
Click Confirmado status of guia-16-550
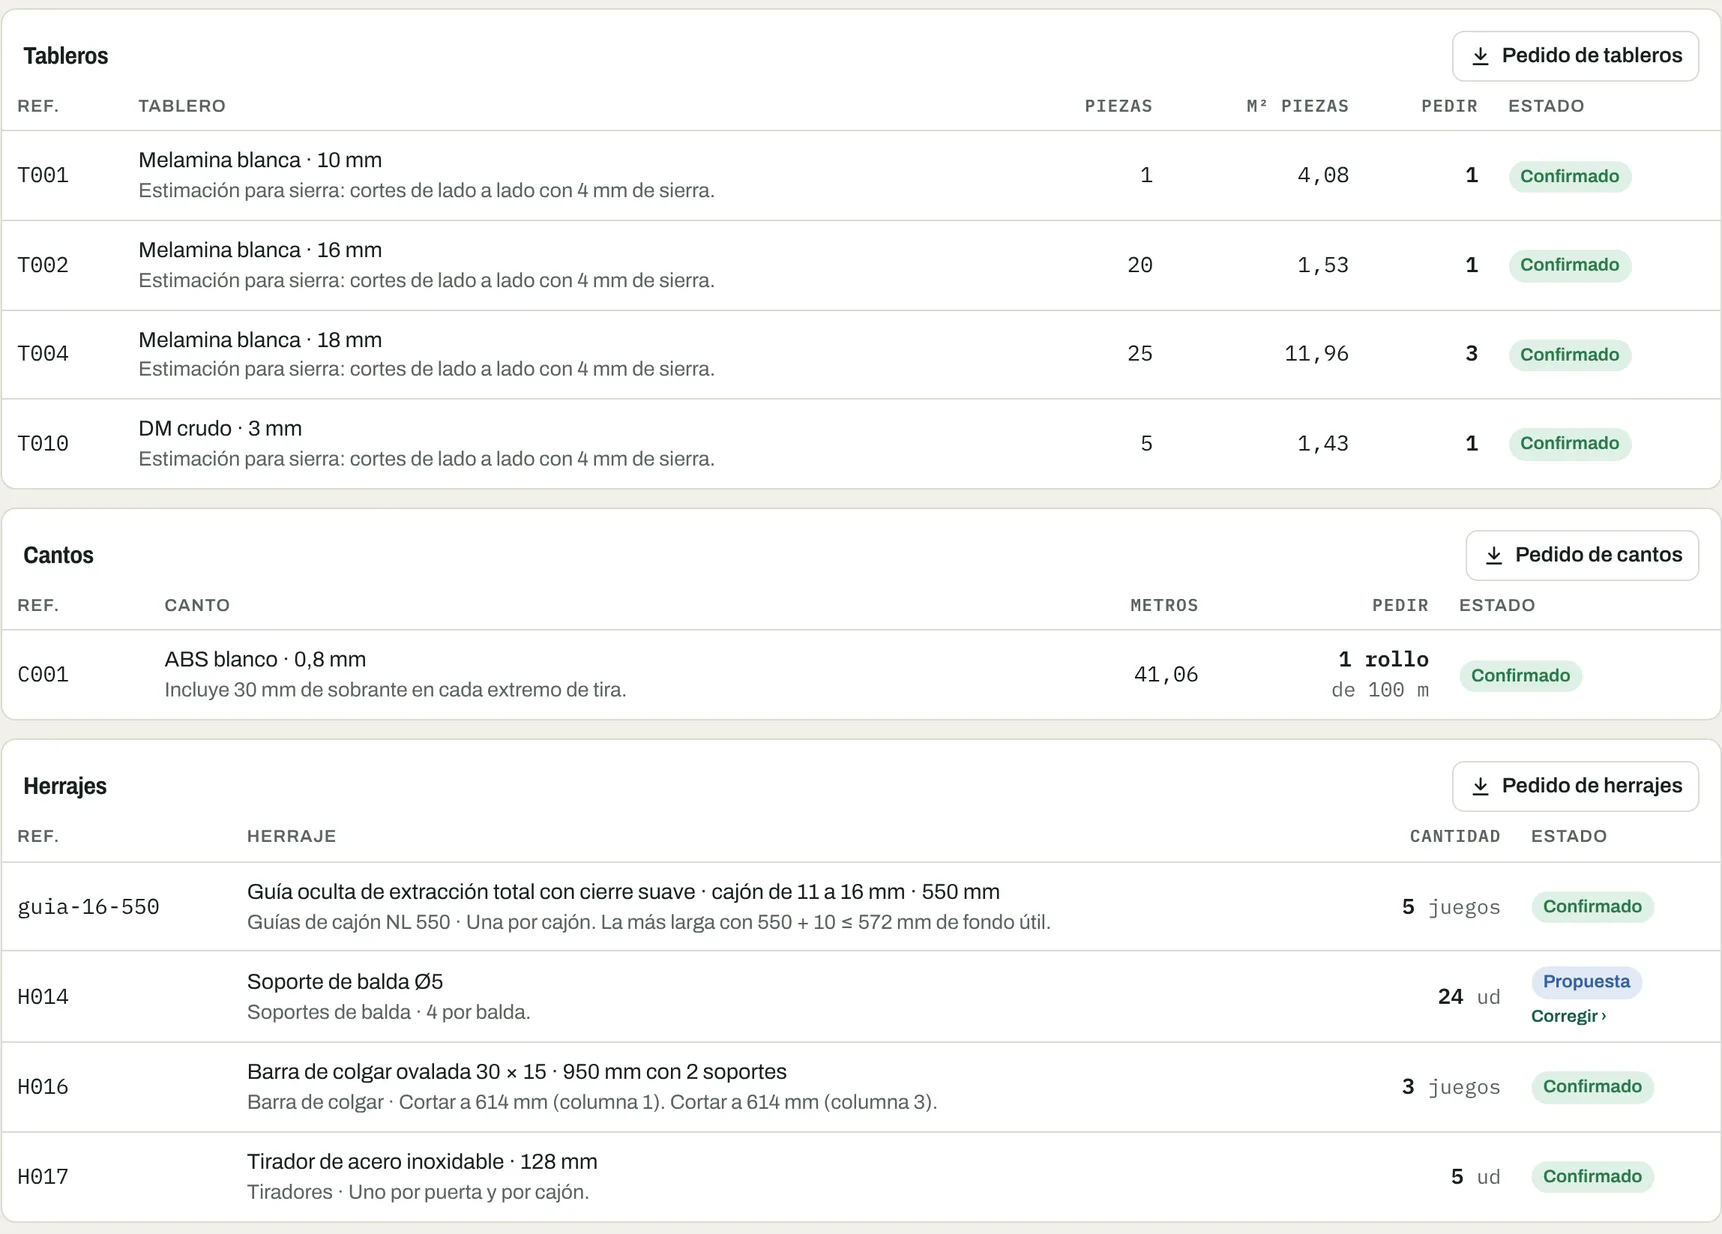(1592, 907)
